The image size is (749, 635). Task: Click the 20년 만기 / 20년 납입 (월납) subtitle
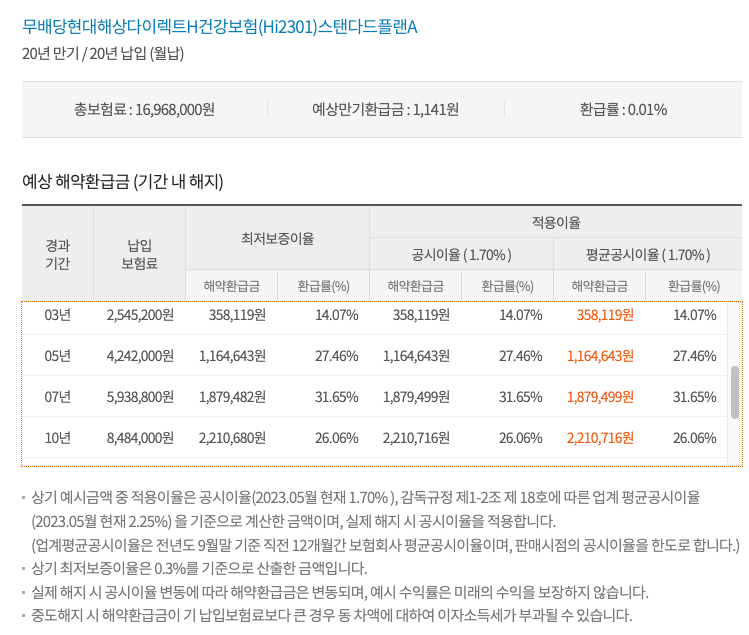(x=103, y=54)
